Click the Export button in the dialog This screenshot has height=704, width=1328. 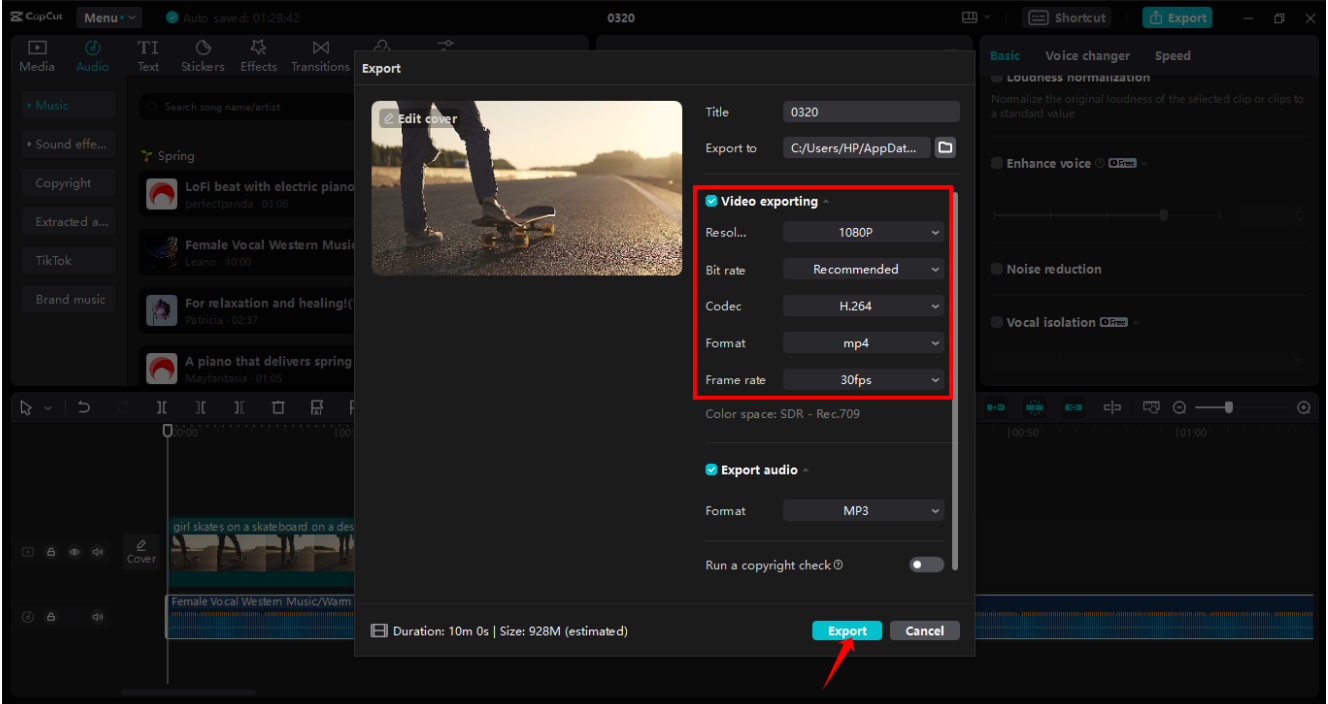click(x=847, y=631)
